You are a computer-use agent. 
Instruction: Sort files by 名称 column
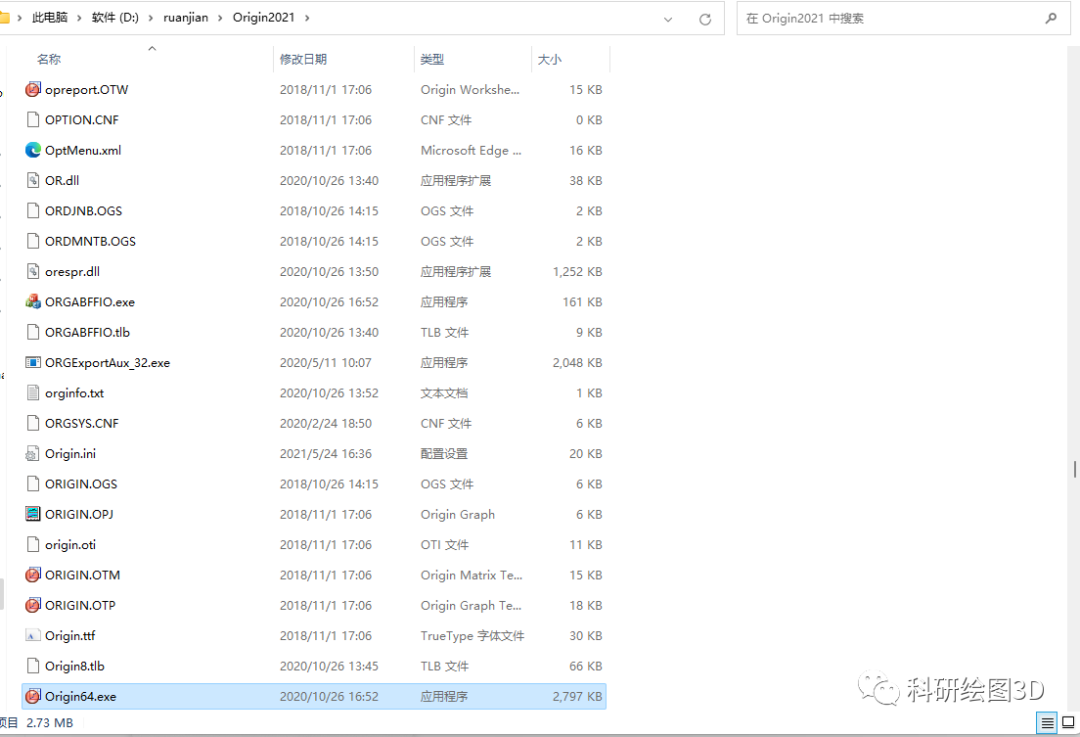pos(49,59)
